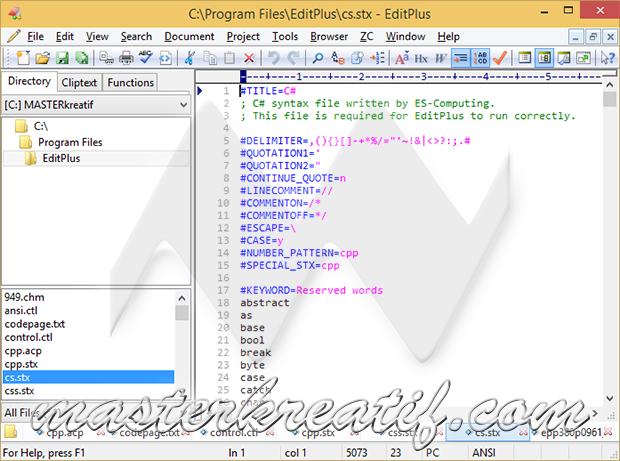
Task: Toggle the orange checkmark toolbar button
Action: (x=500, y=58)
